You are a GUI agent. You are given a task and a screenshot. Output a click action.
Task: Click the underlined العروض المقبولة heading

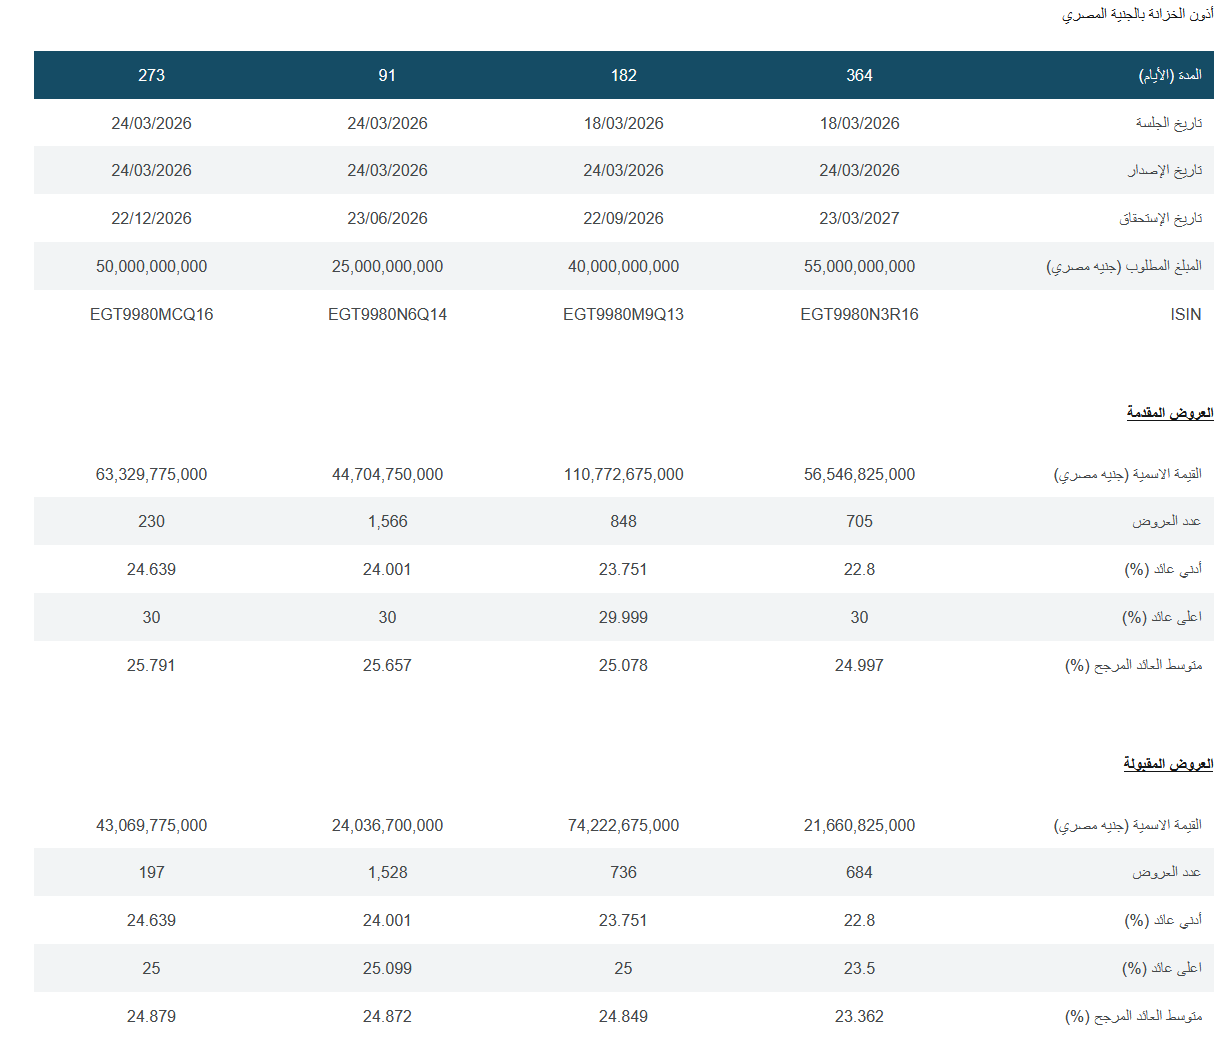pos(1167,764)
